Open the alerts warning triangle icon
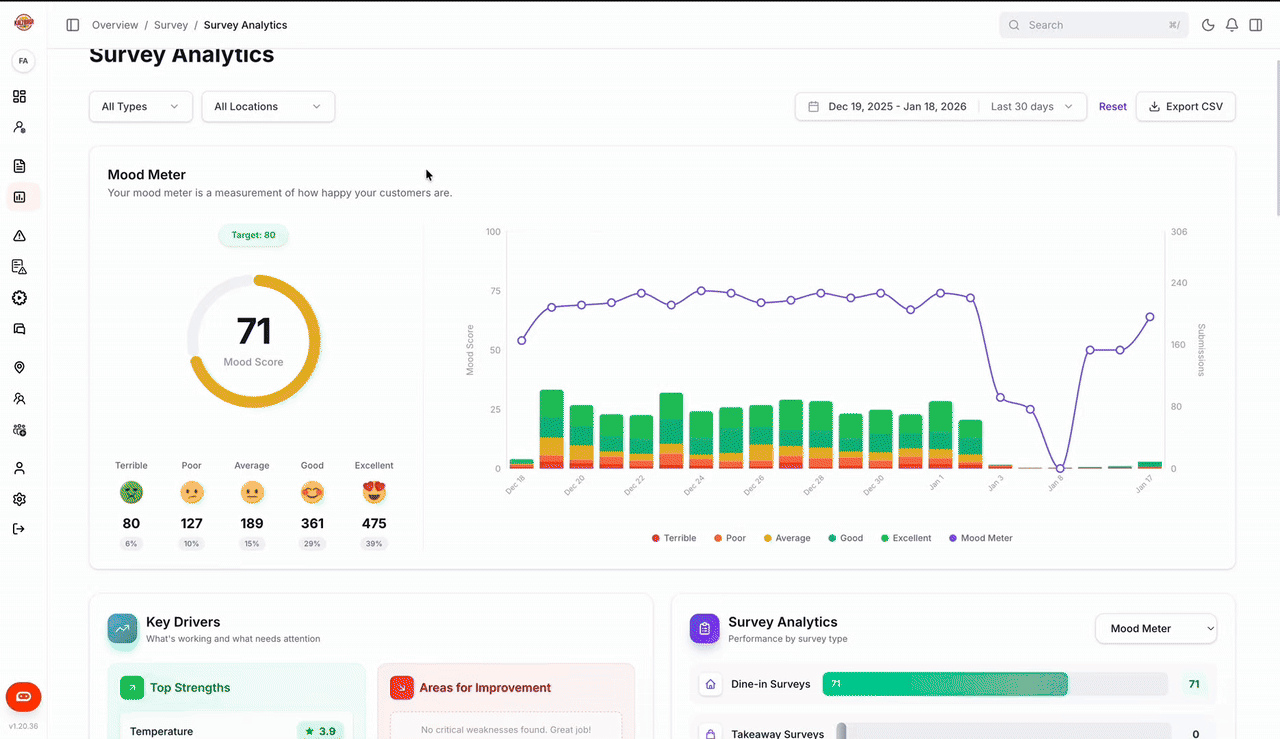This screenshot has width=1280, height=739. tap(20, 235)
